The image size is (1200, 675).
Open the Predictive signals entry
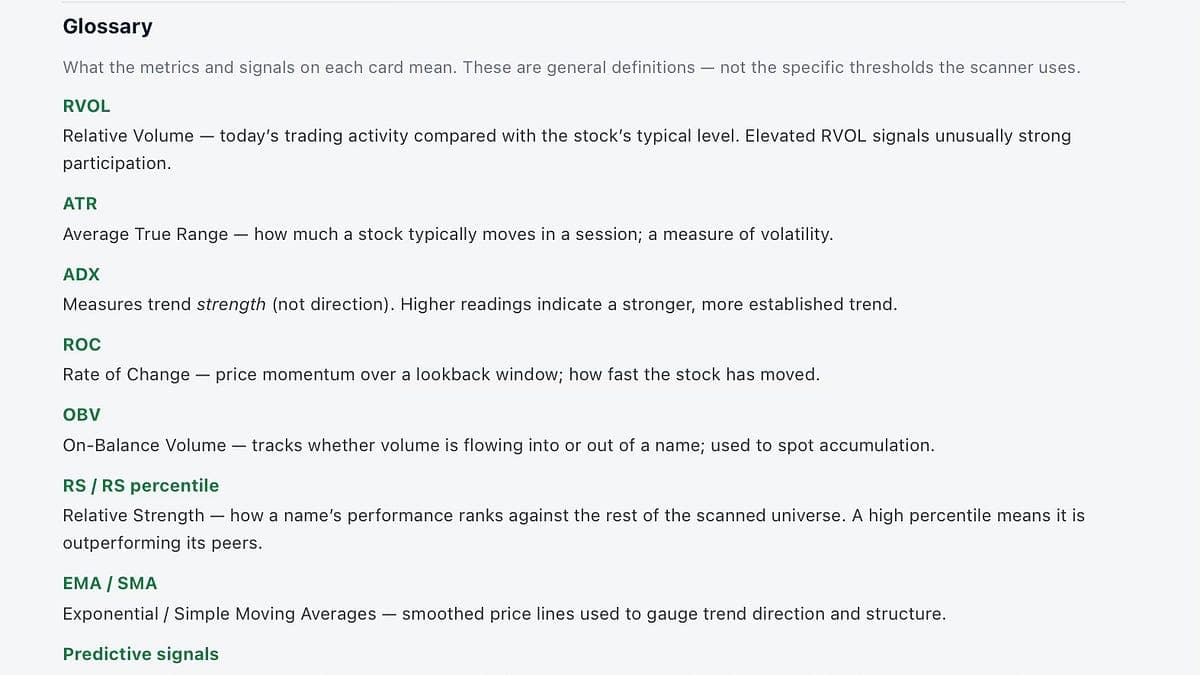click(x=141, y=654)
